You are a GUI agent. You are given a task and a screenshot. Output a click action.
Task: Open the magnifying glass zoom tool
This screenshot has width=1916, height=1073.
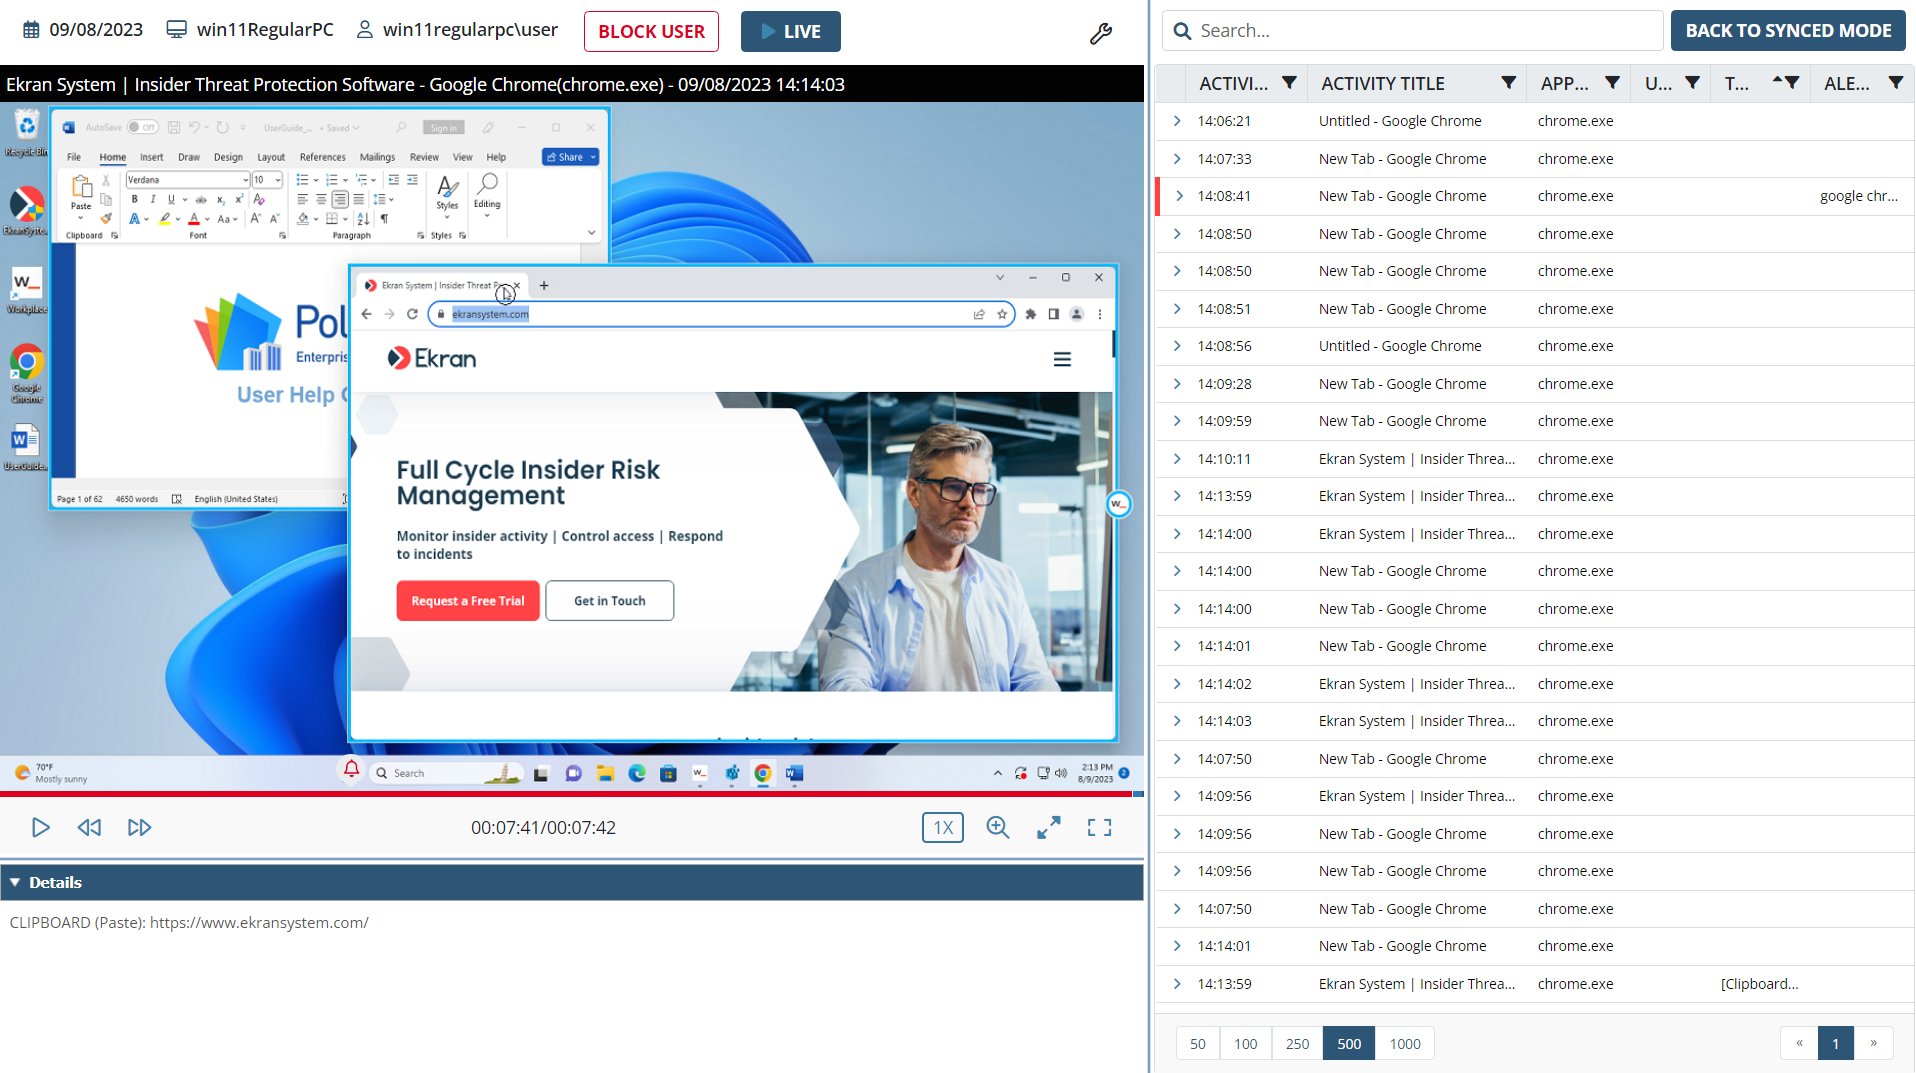click(997, 827)
